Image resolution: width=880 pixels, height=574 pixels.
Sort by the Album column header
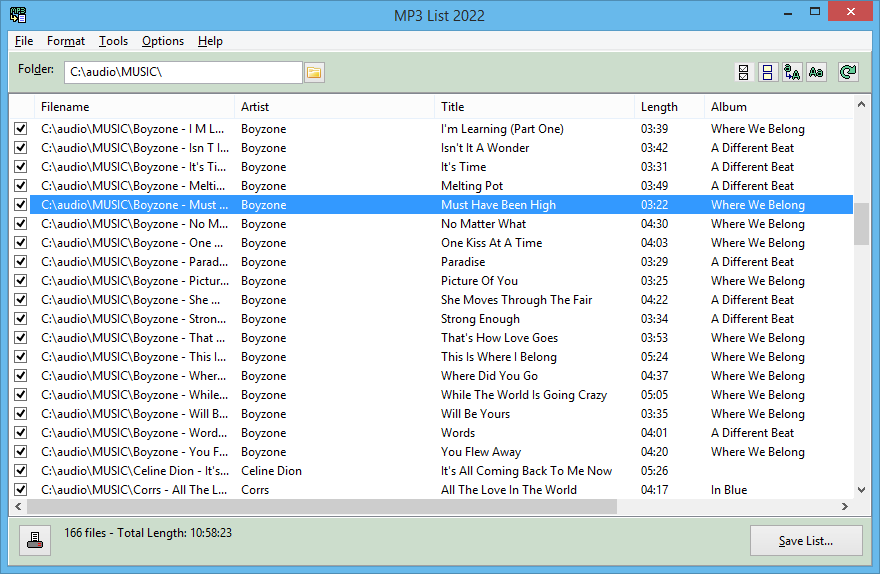(778, 107)
